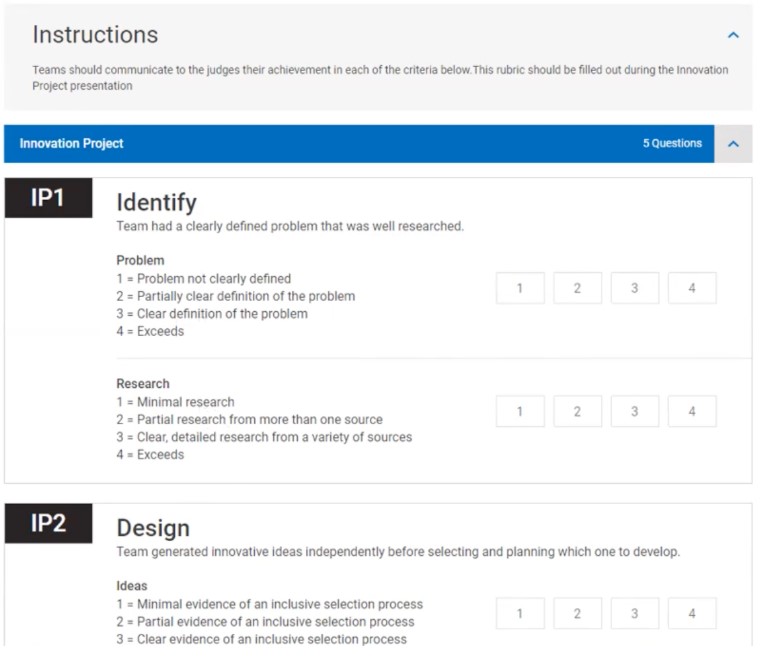
Task: Select score 4 for Research
Action: 692,411
